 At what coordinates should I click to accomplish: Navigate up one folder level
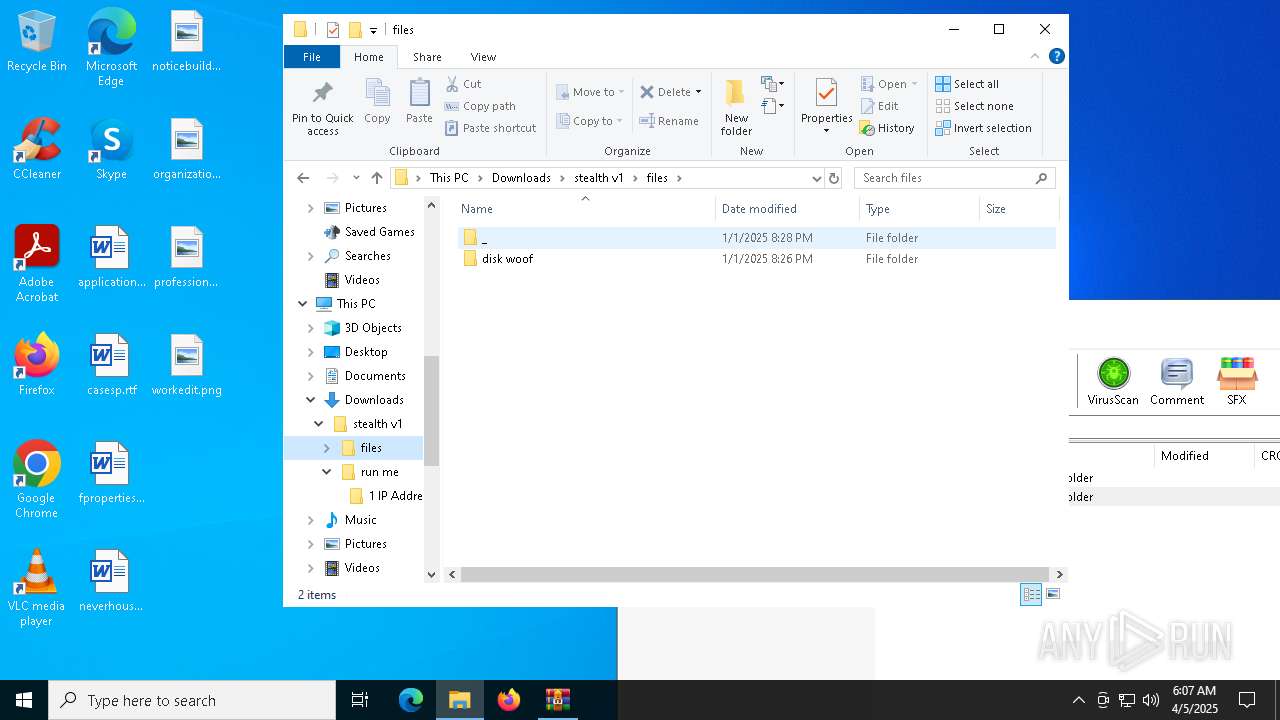(376, 178)
